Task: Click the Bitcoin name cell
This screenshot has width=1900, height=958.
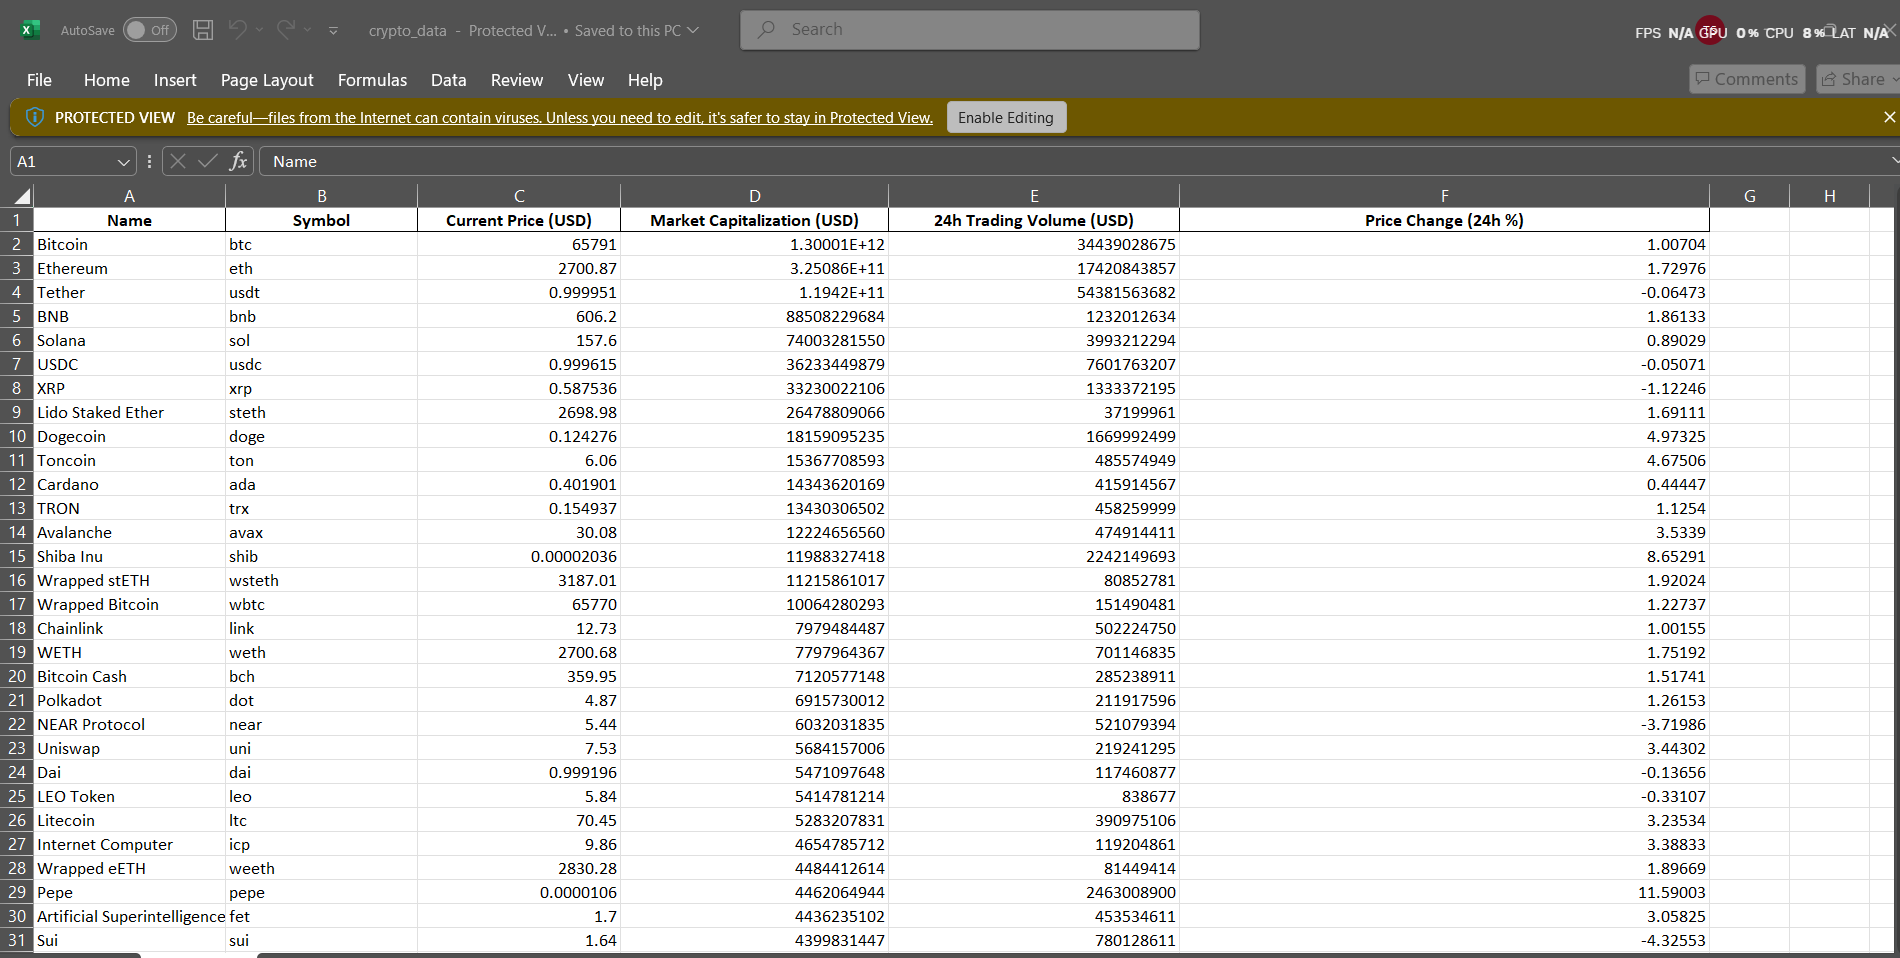Action: [130, 244]
